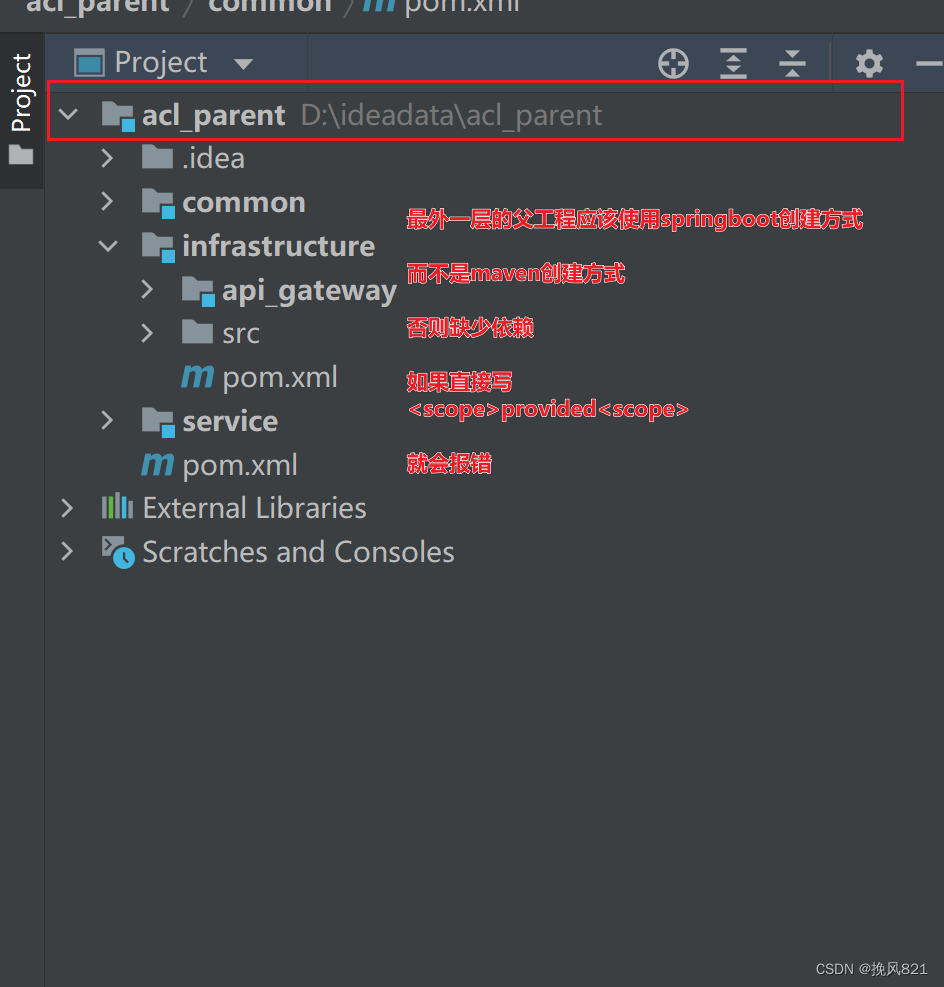Expand the service module

108,420
